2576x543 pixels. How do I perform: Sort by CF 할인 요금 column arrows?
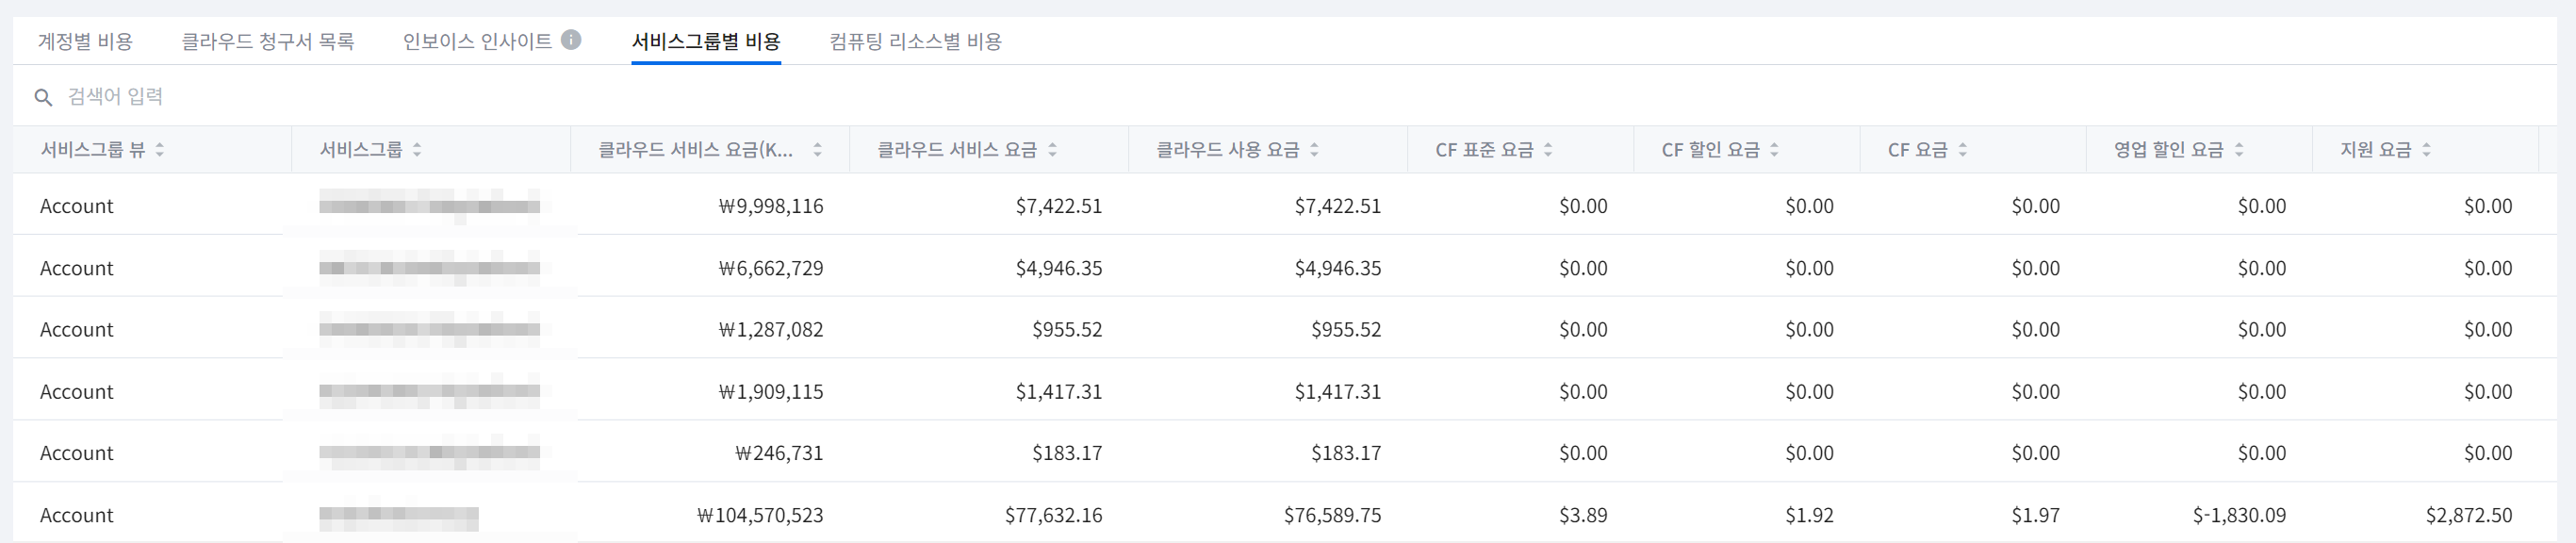coord(1774,150)
